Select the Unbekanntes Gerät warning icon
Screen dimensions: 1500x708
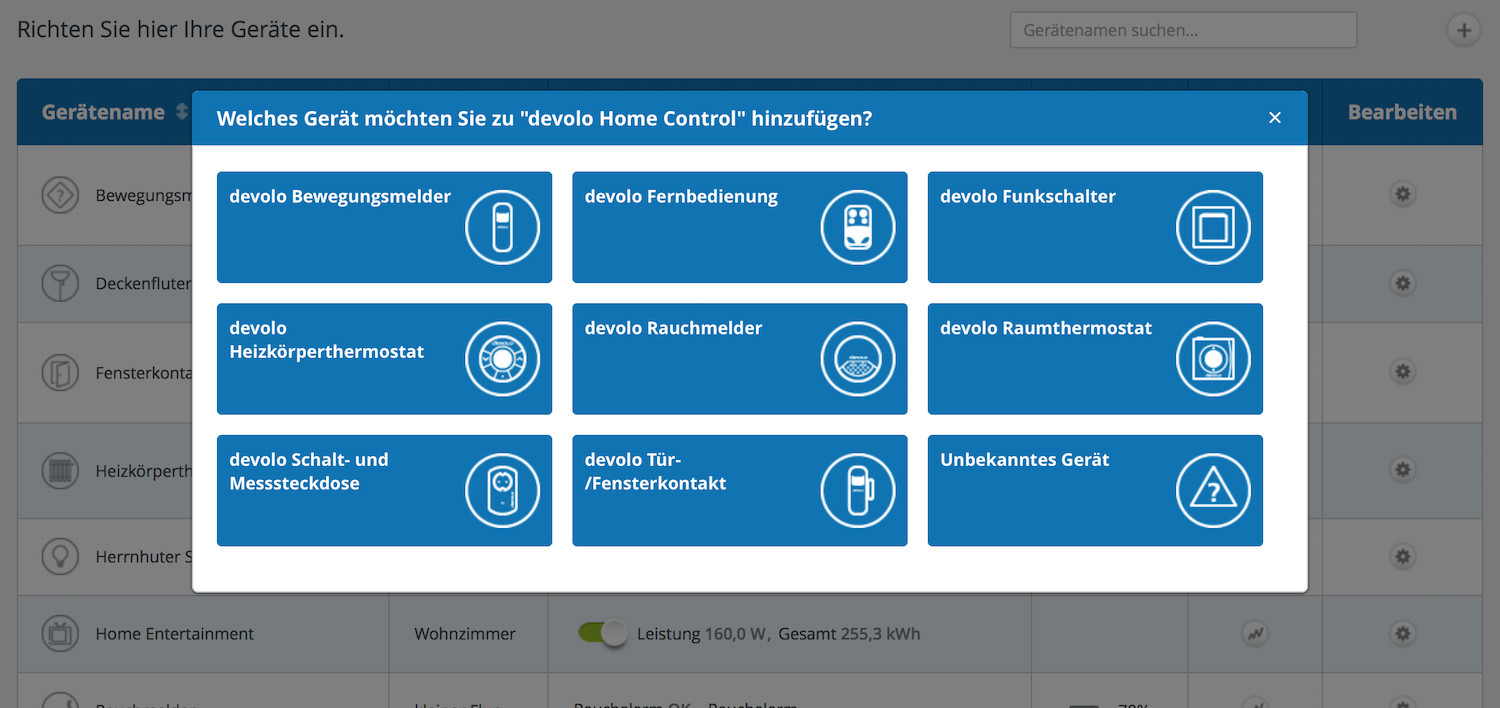1213,491
